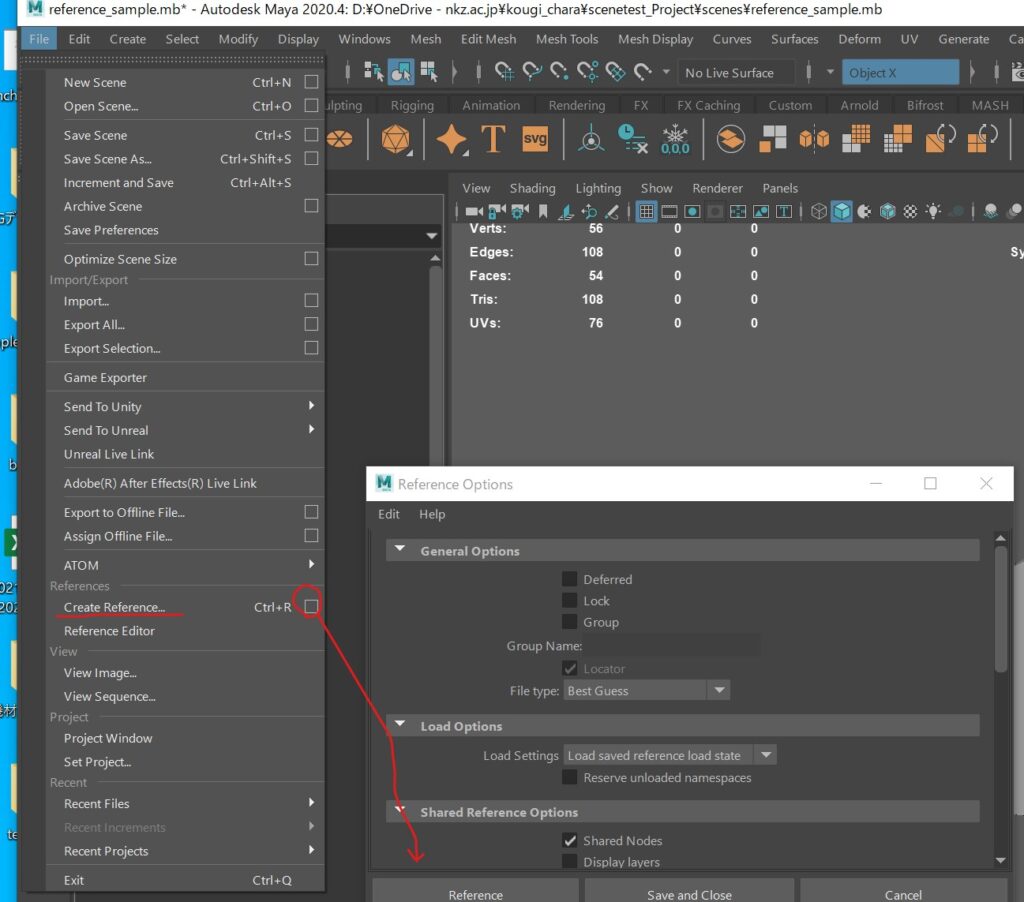Click freeze transformations snowflake icon
The width and height of the screenshot is (1024, 902).
coord(675,139)
